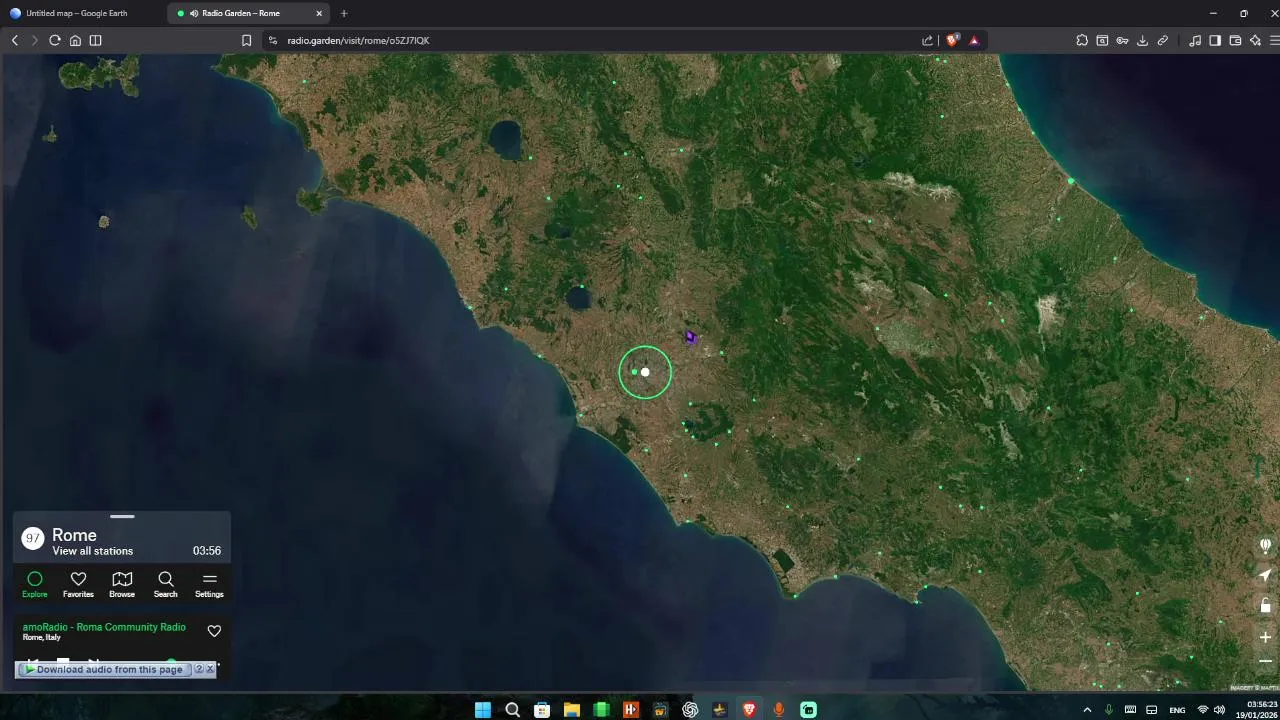This screenshot has width=1280, height=720.
Task: Open the ENG language switcher
Action: pyautogui.click(x=1177, y=710)
